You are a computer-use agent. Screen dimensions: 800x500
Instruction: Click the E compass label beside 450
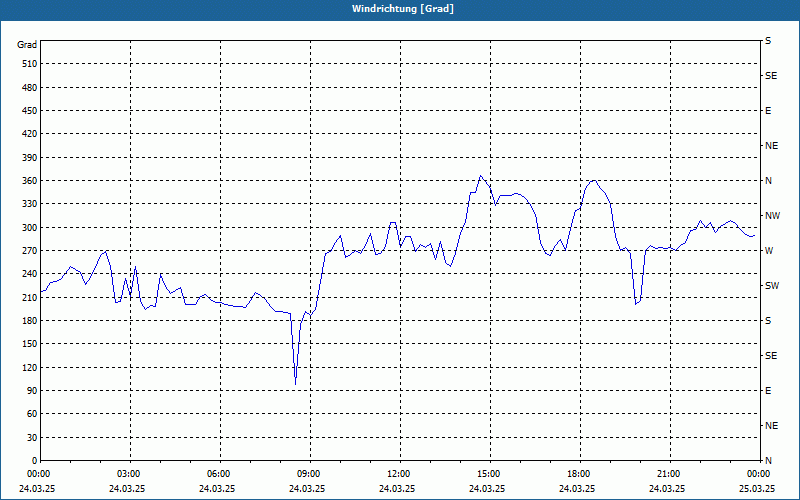point(768,111)
